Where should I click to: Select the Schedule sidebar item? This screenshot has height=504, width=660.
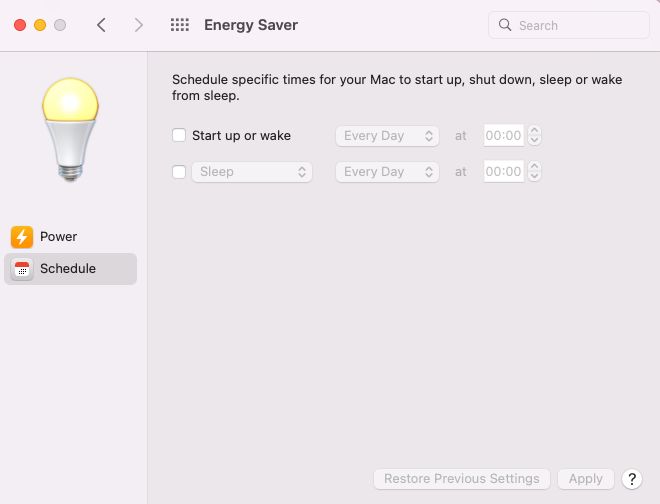(70, 269)
